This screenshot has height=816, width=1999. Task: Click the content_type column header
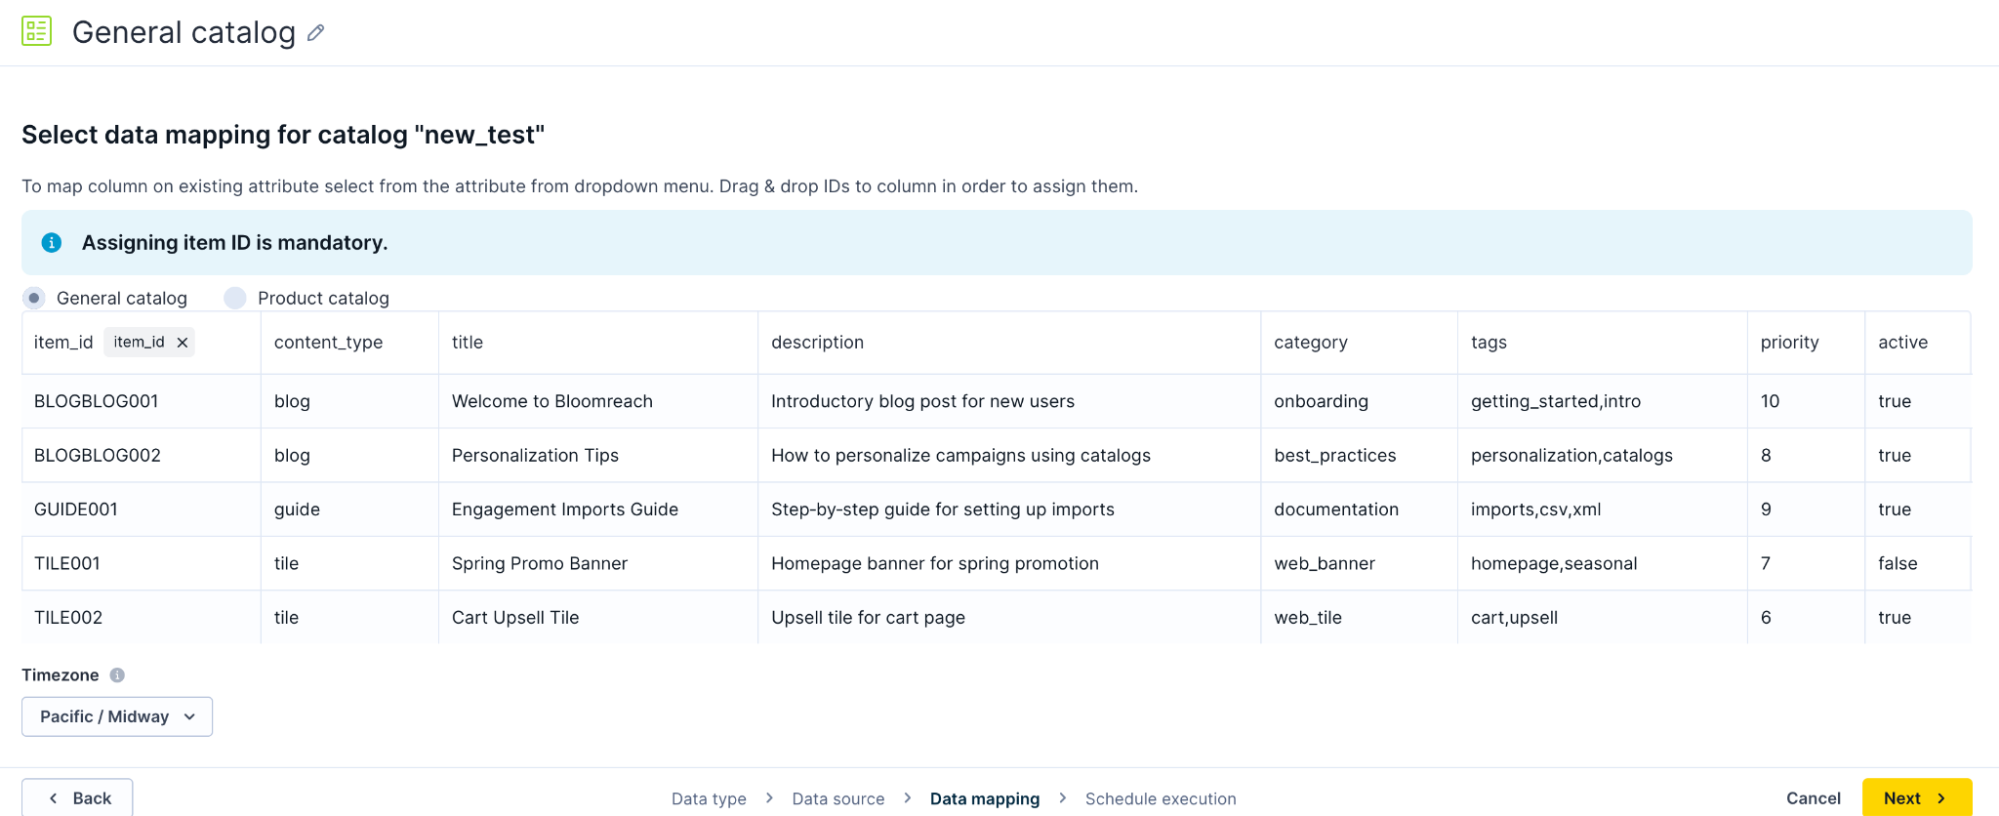tap(328, 342)
